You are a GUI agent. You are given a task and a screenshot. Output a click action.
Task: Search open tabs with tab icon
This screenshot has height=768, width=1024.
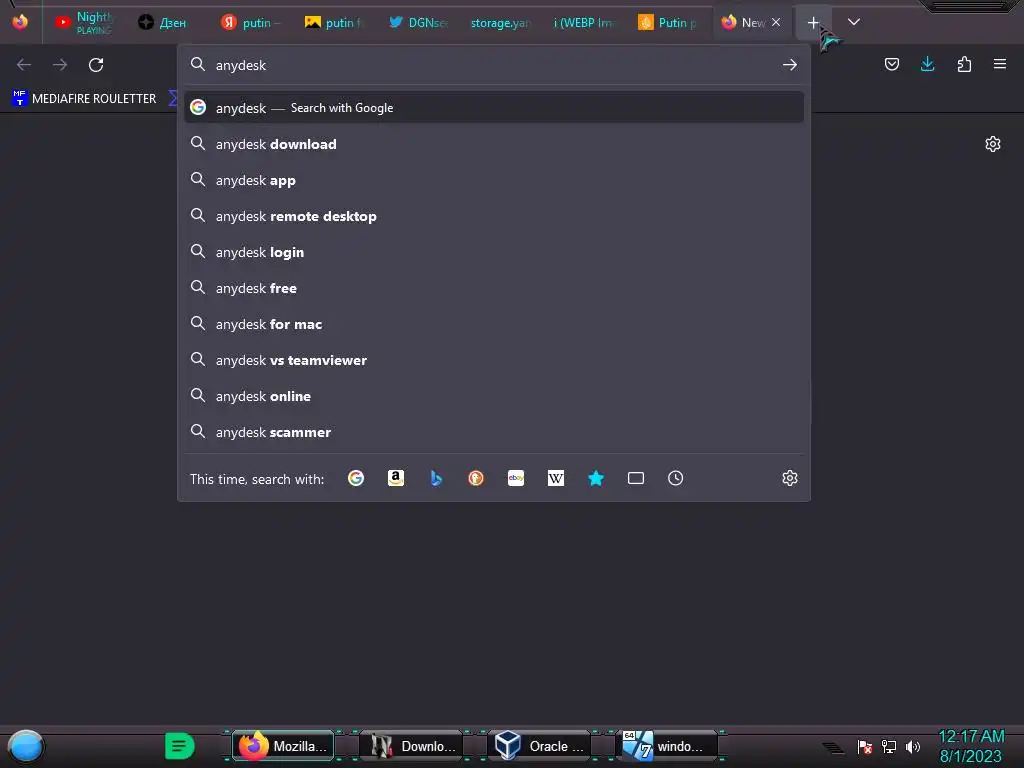[x=635, y=479]
